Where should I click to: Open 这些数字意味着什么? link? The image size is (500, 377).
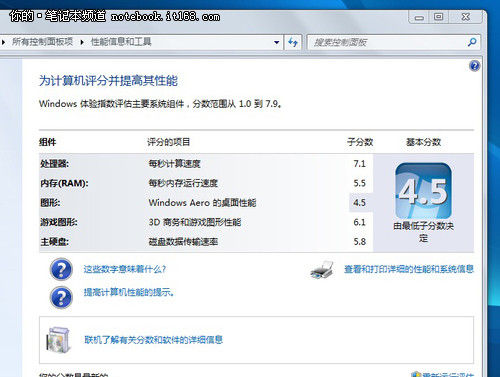125,269
